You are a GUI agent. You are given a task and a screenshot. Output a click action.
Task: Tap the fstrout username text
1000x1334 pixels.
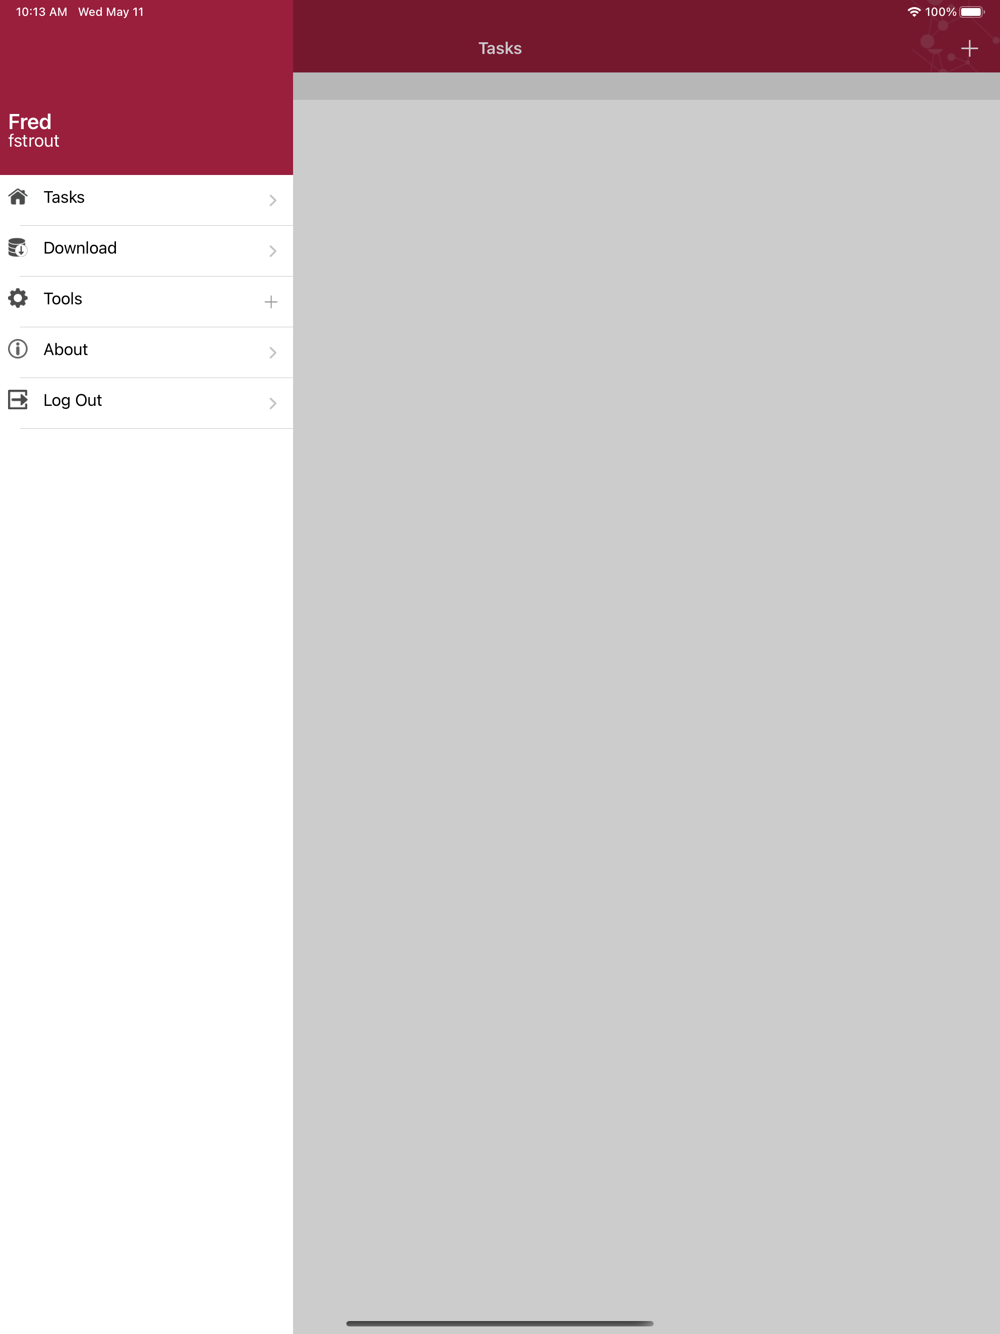[x=34, y=141]
